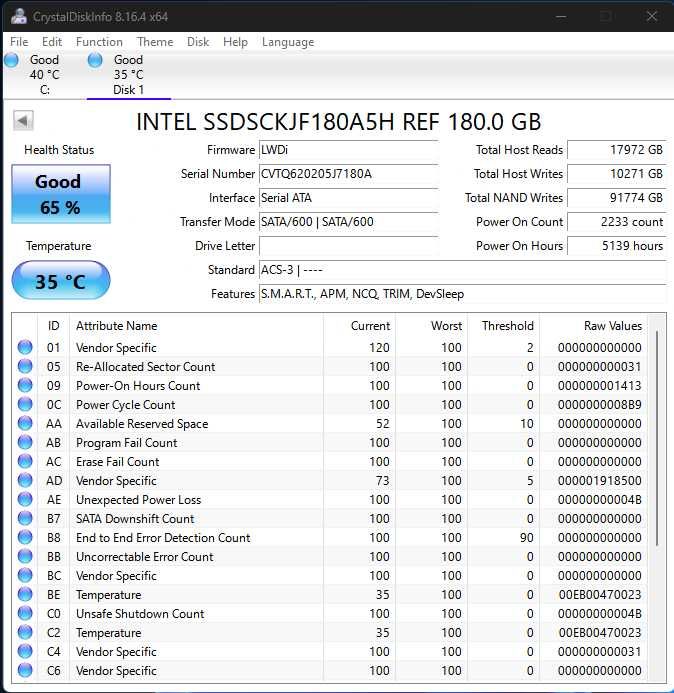
Task: Select the C: drive status orb
Action: pos(11,60)
